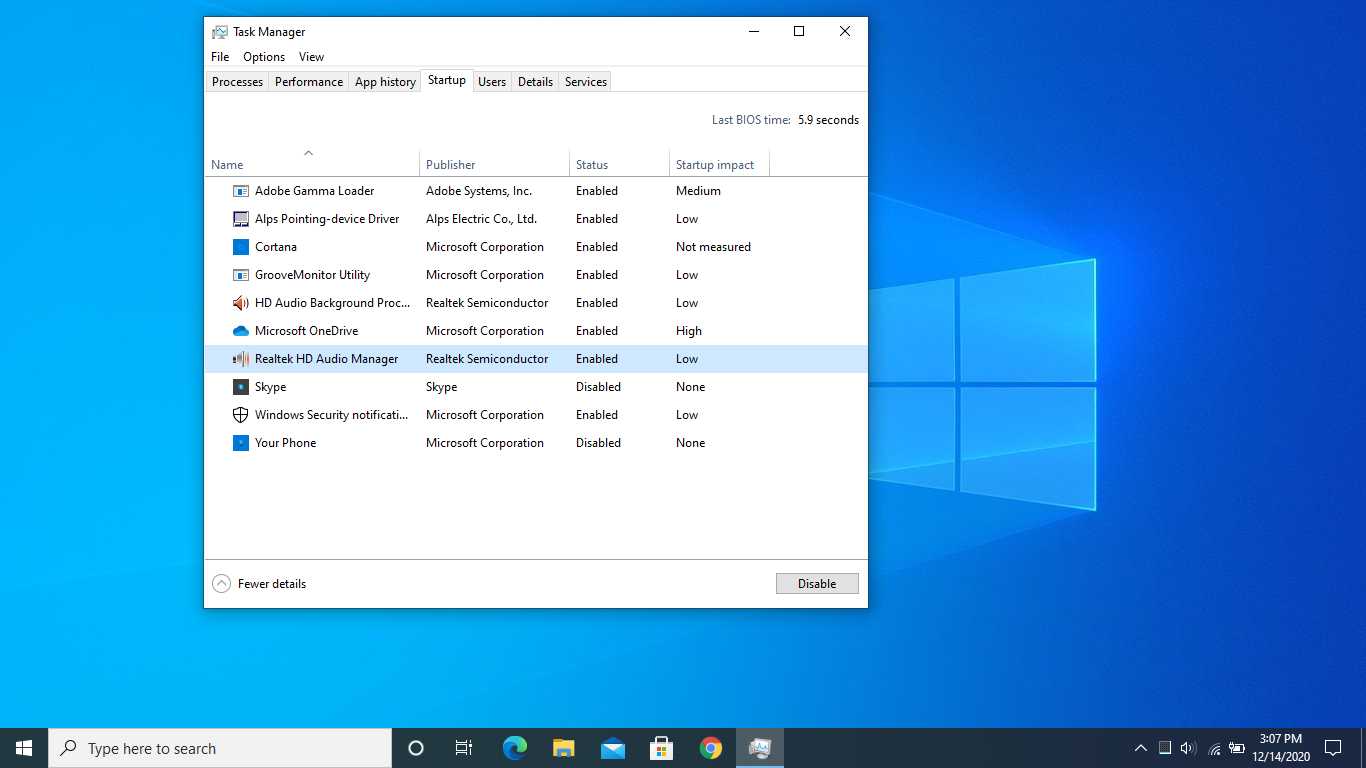Open Task View on the taskbar

[x=464, y=748]
